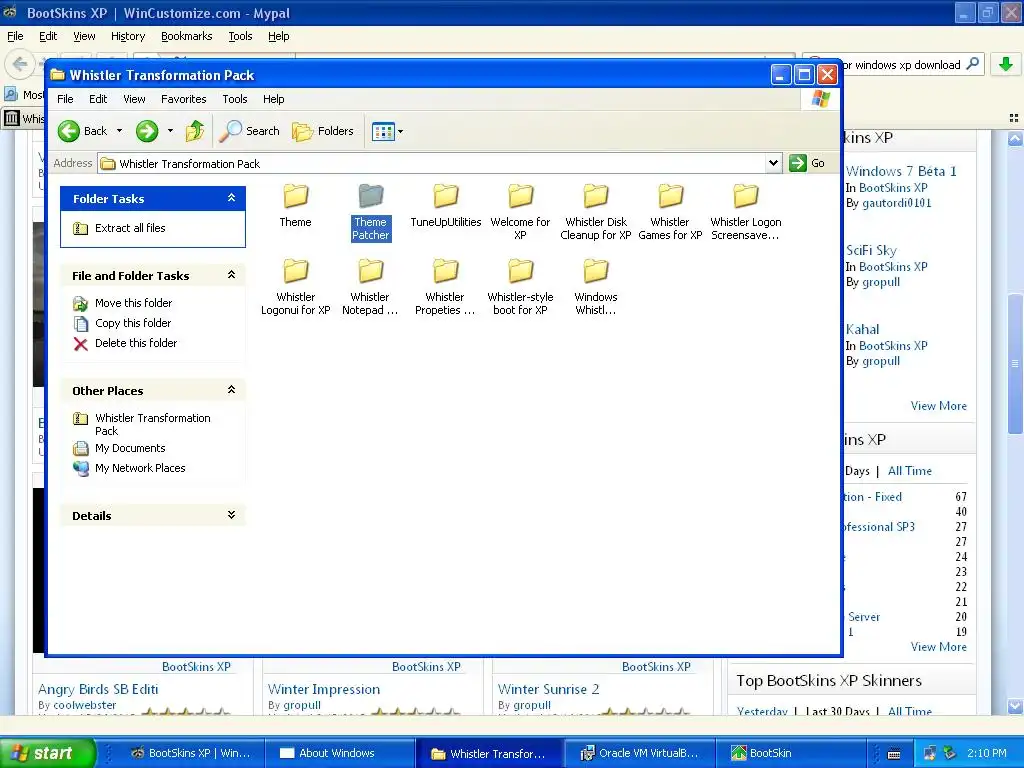Viewport: 1024px width, 768px height.
Task: Open the Search pane in Explorer
Action: pos(249,131)
